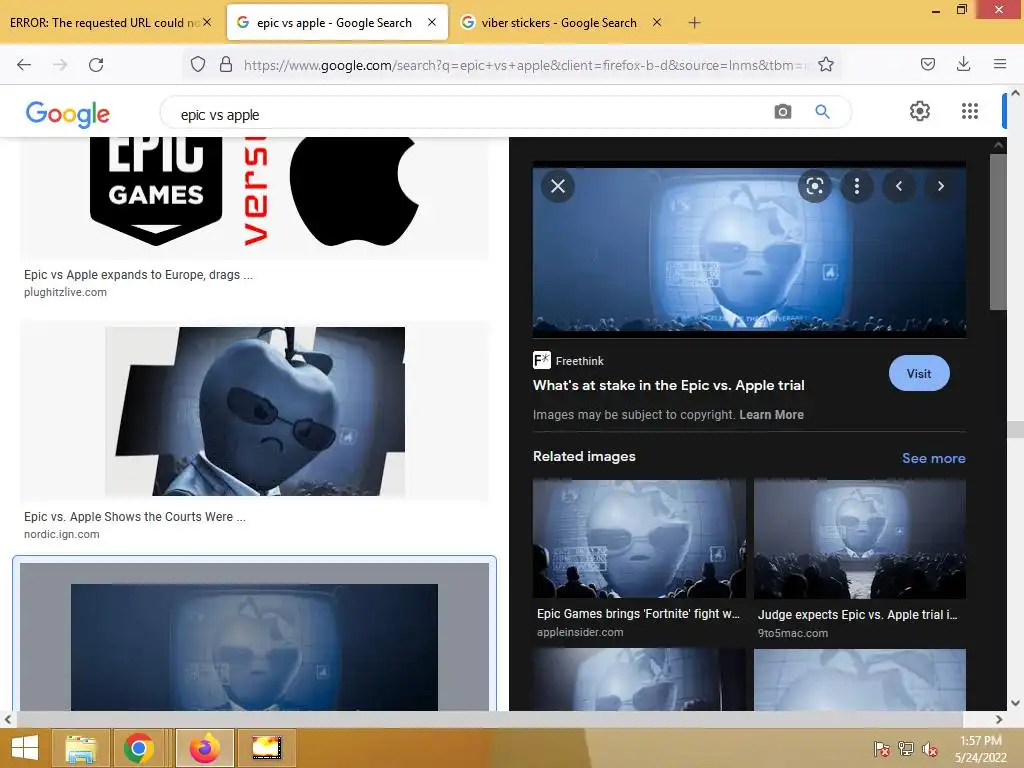Open the photo app taskbar icon
1024x768 pixels.
266,748
